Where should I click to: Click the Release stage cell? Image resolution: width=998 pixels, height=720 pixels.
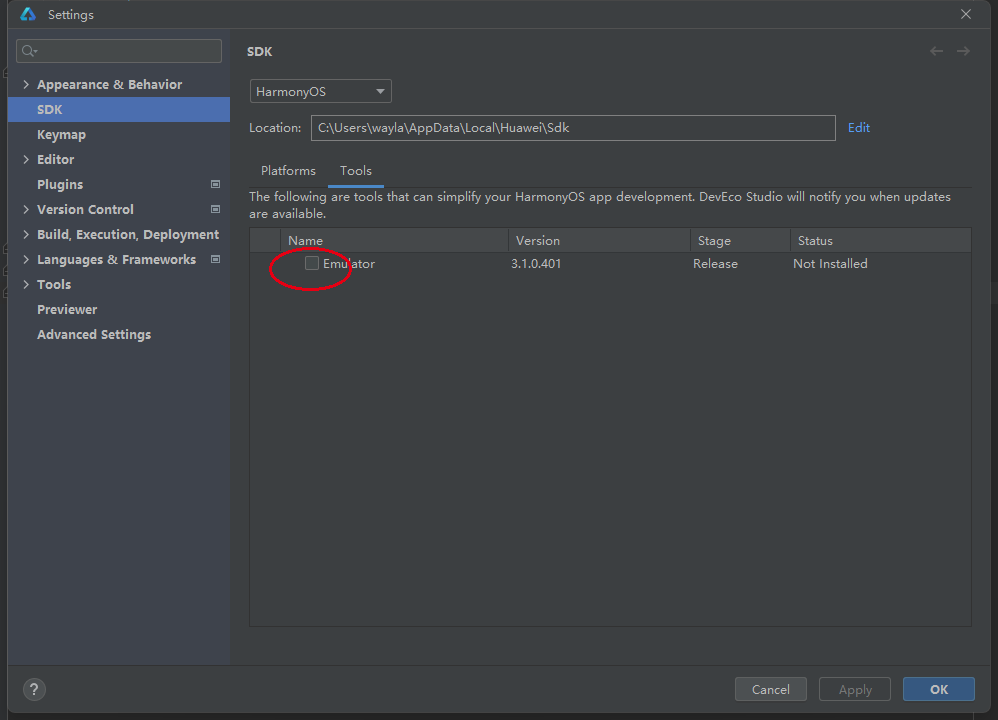[x=715, y=264]
